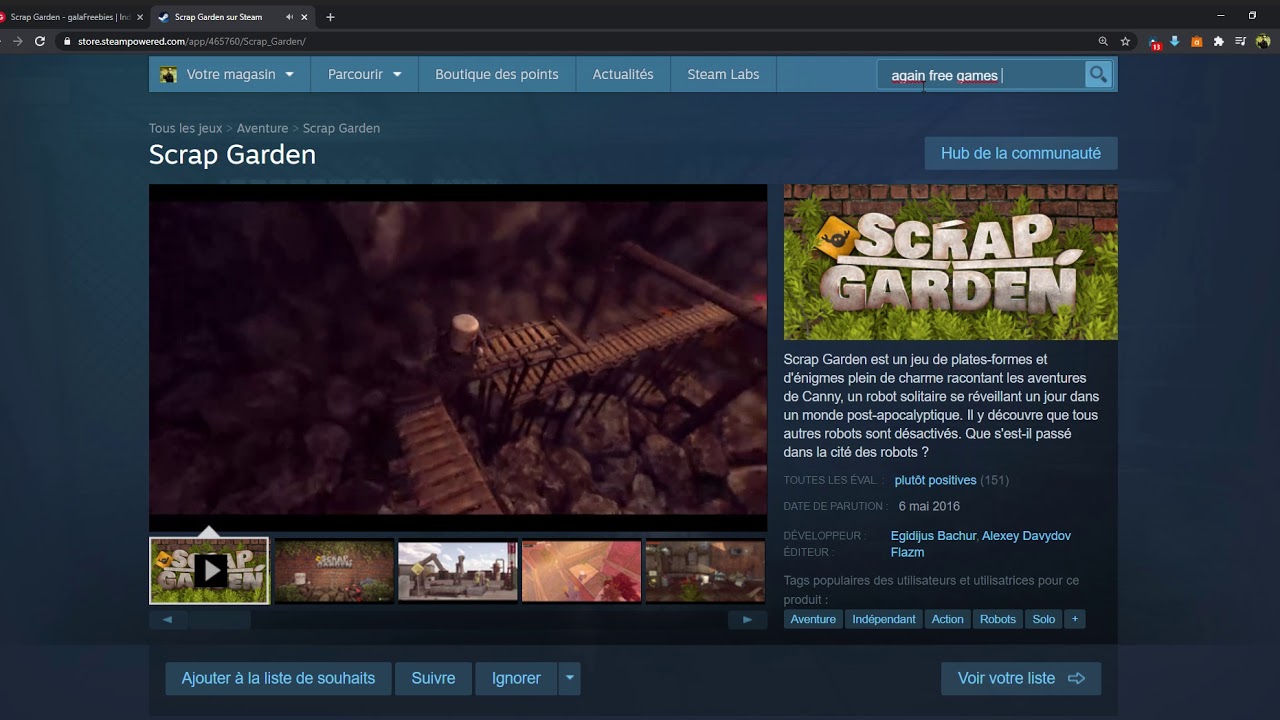This screenshot has width=1280, height=720.
Task: Open developer Egidijus Bachur link
Action: pos(933,536)
